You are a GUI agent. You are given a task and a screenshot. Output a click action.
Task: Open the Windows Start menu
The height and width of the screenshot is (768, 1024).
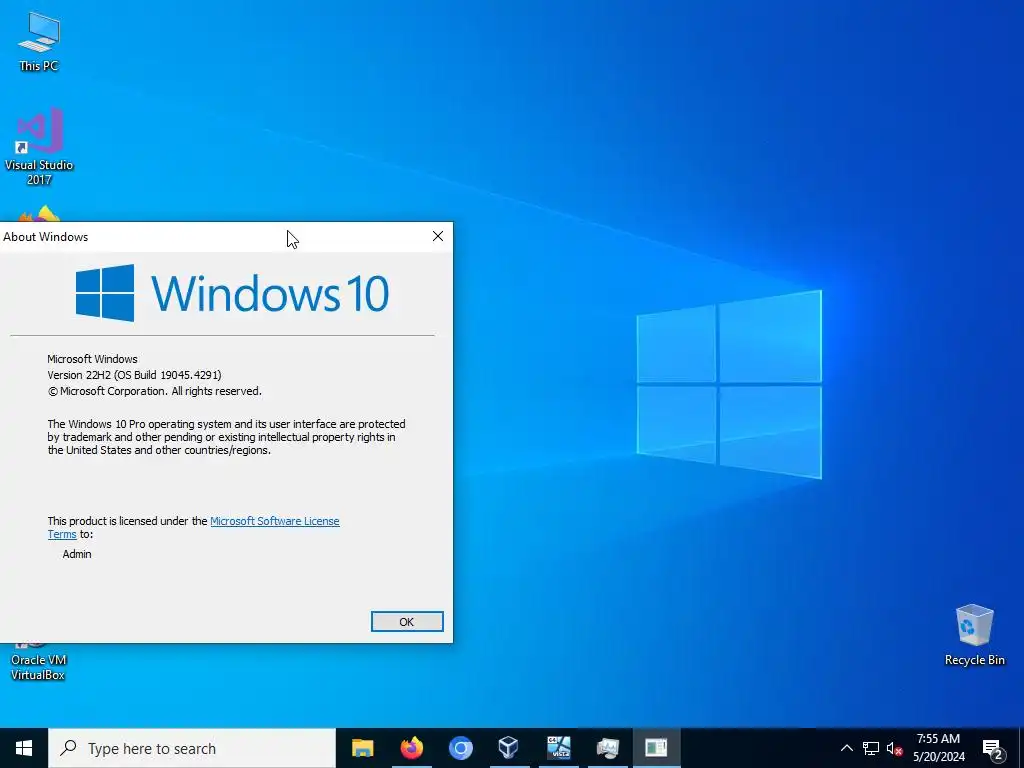point(24,748)
